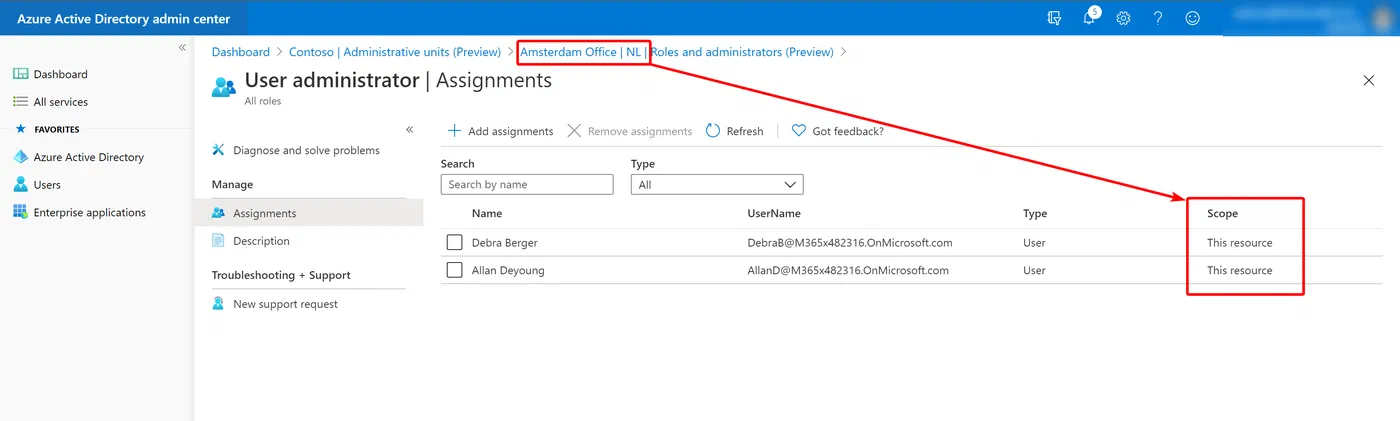The height and width of the screenshot is (421, 1400).
Task: Click the Diagnose and solve problems wrench icon
Action: (219, 150)
